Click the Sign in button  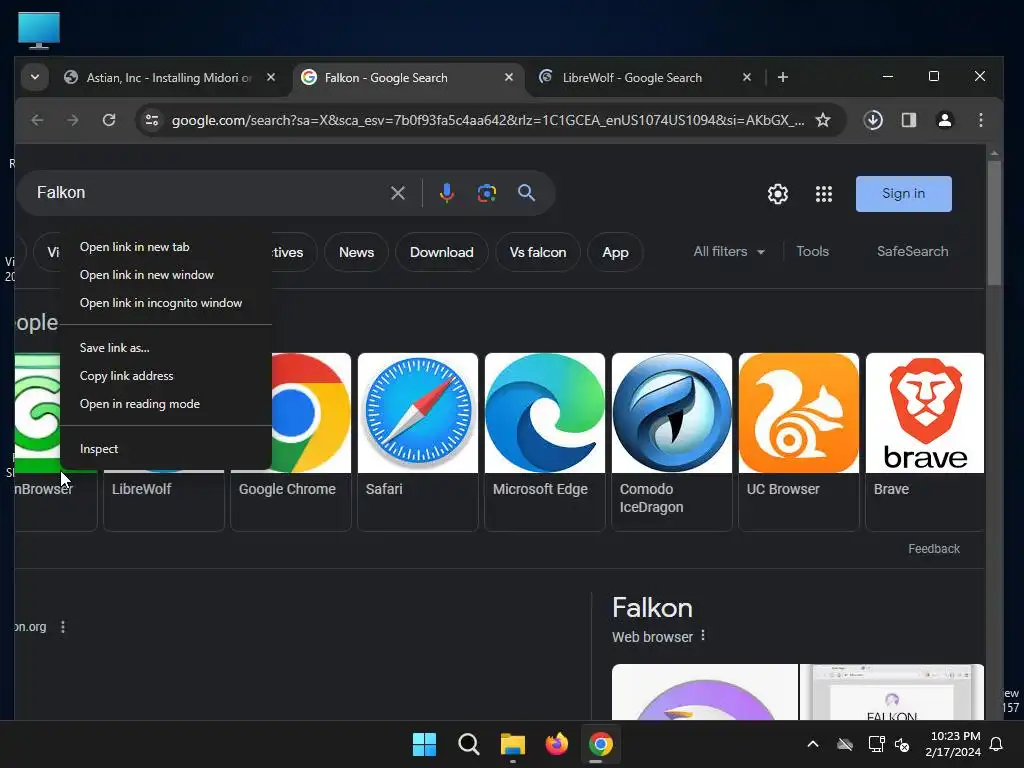903,194
